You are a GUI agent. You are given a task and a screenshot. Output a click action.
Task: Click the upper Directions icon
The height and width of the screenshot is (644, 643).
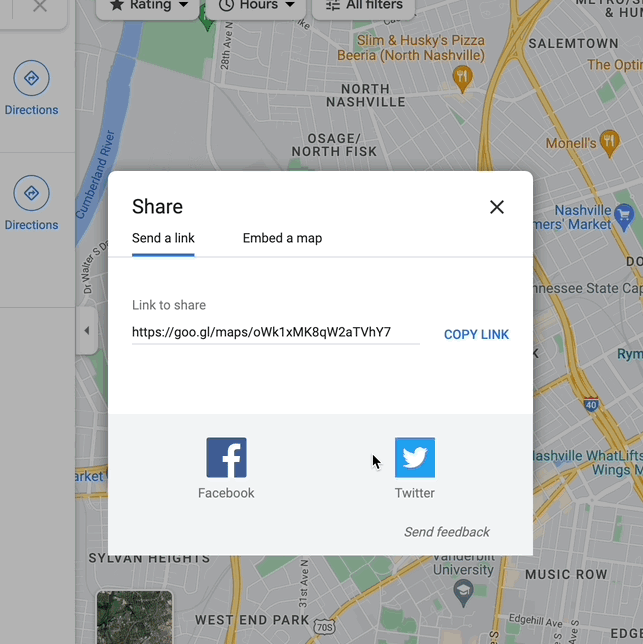[31, 78]
